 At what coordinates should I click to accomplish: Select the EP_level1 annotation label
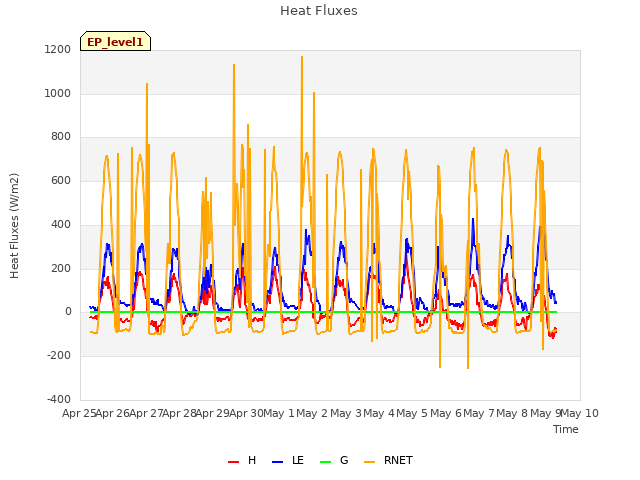pyautogui.click(x=116, y=41)
